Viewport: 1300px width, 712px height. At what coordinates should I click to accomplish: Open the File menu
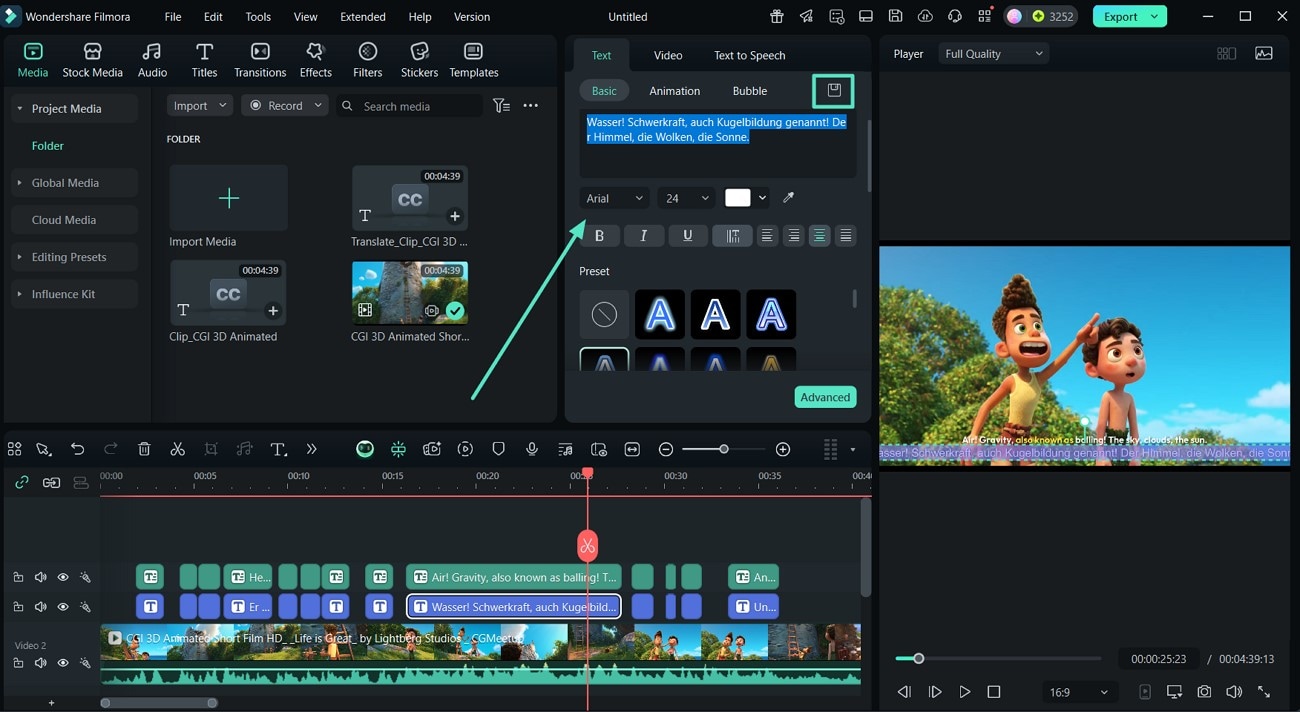(x=173, y=17)
